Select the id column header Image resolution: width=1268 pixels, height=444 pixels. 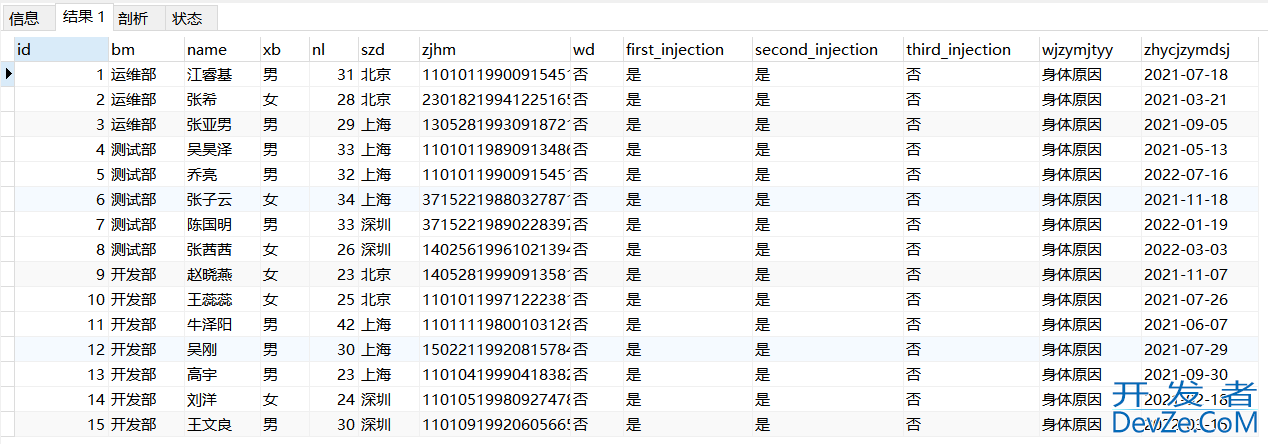pos(62,49)
